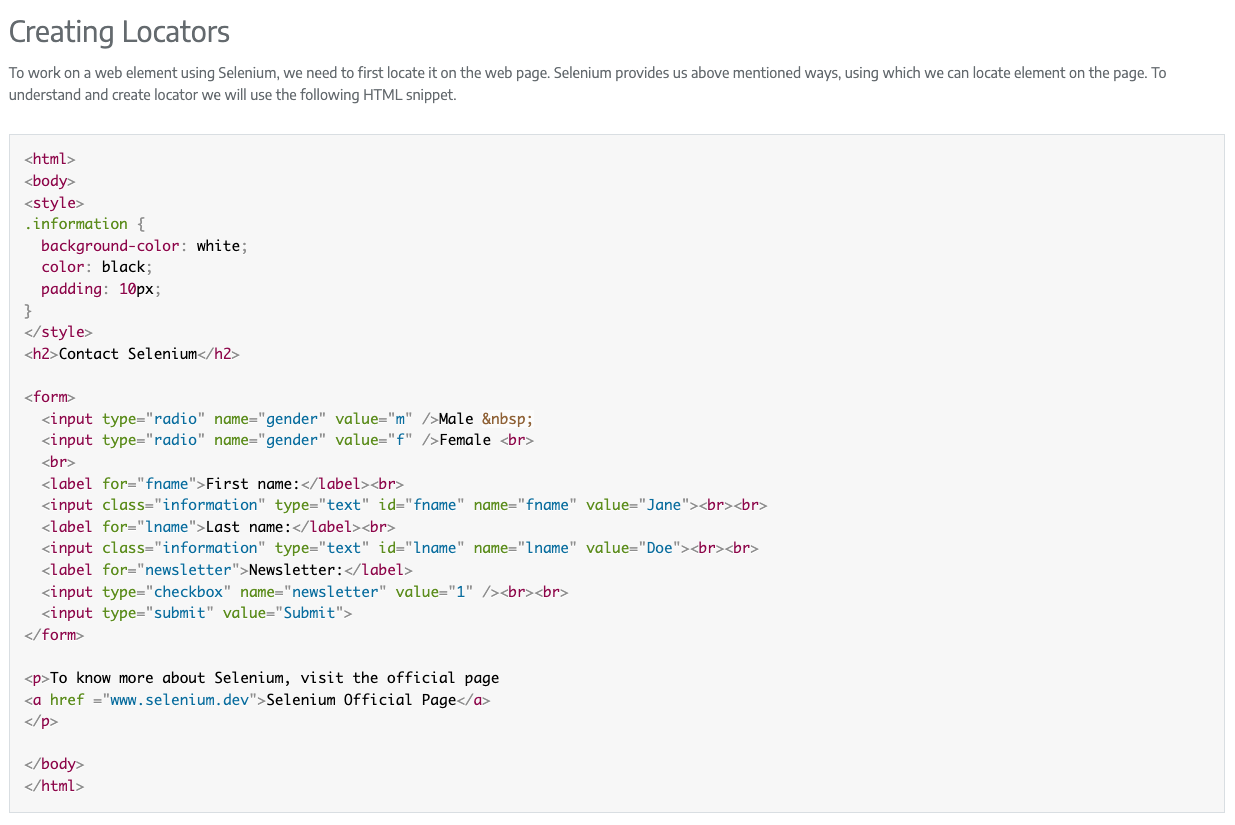Click the "Contact Selenium" h2 code line
The width and height of the screenshot is (1235, 825).
pos(132,354)
